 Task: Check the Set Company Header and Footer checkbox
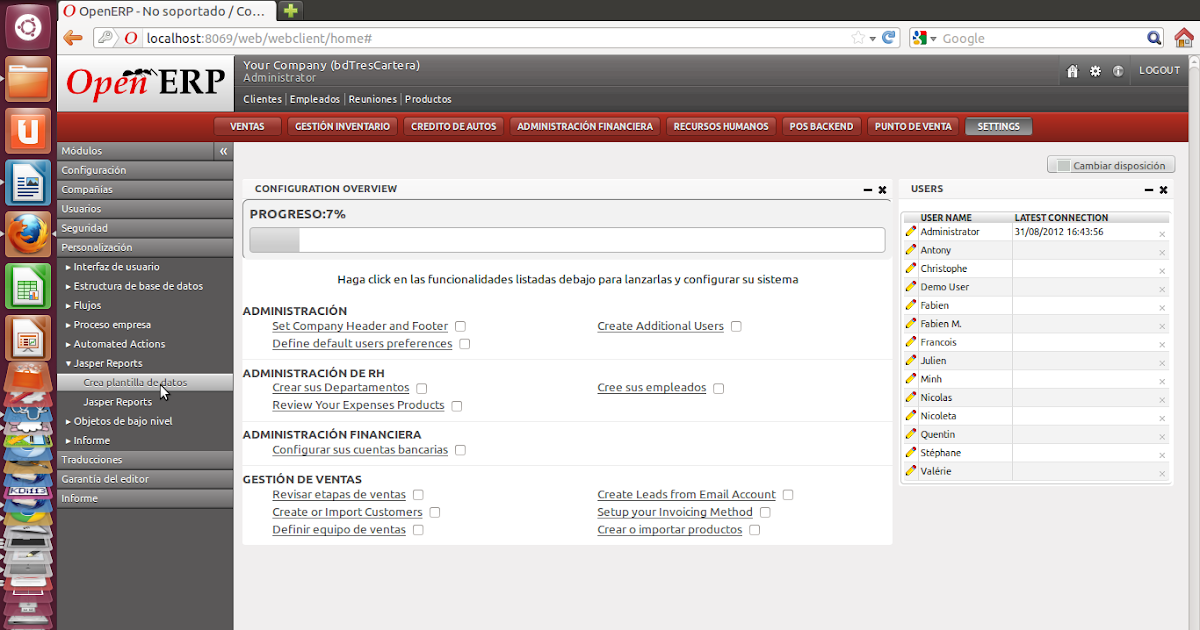459,326
